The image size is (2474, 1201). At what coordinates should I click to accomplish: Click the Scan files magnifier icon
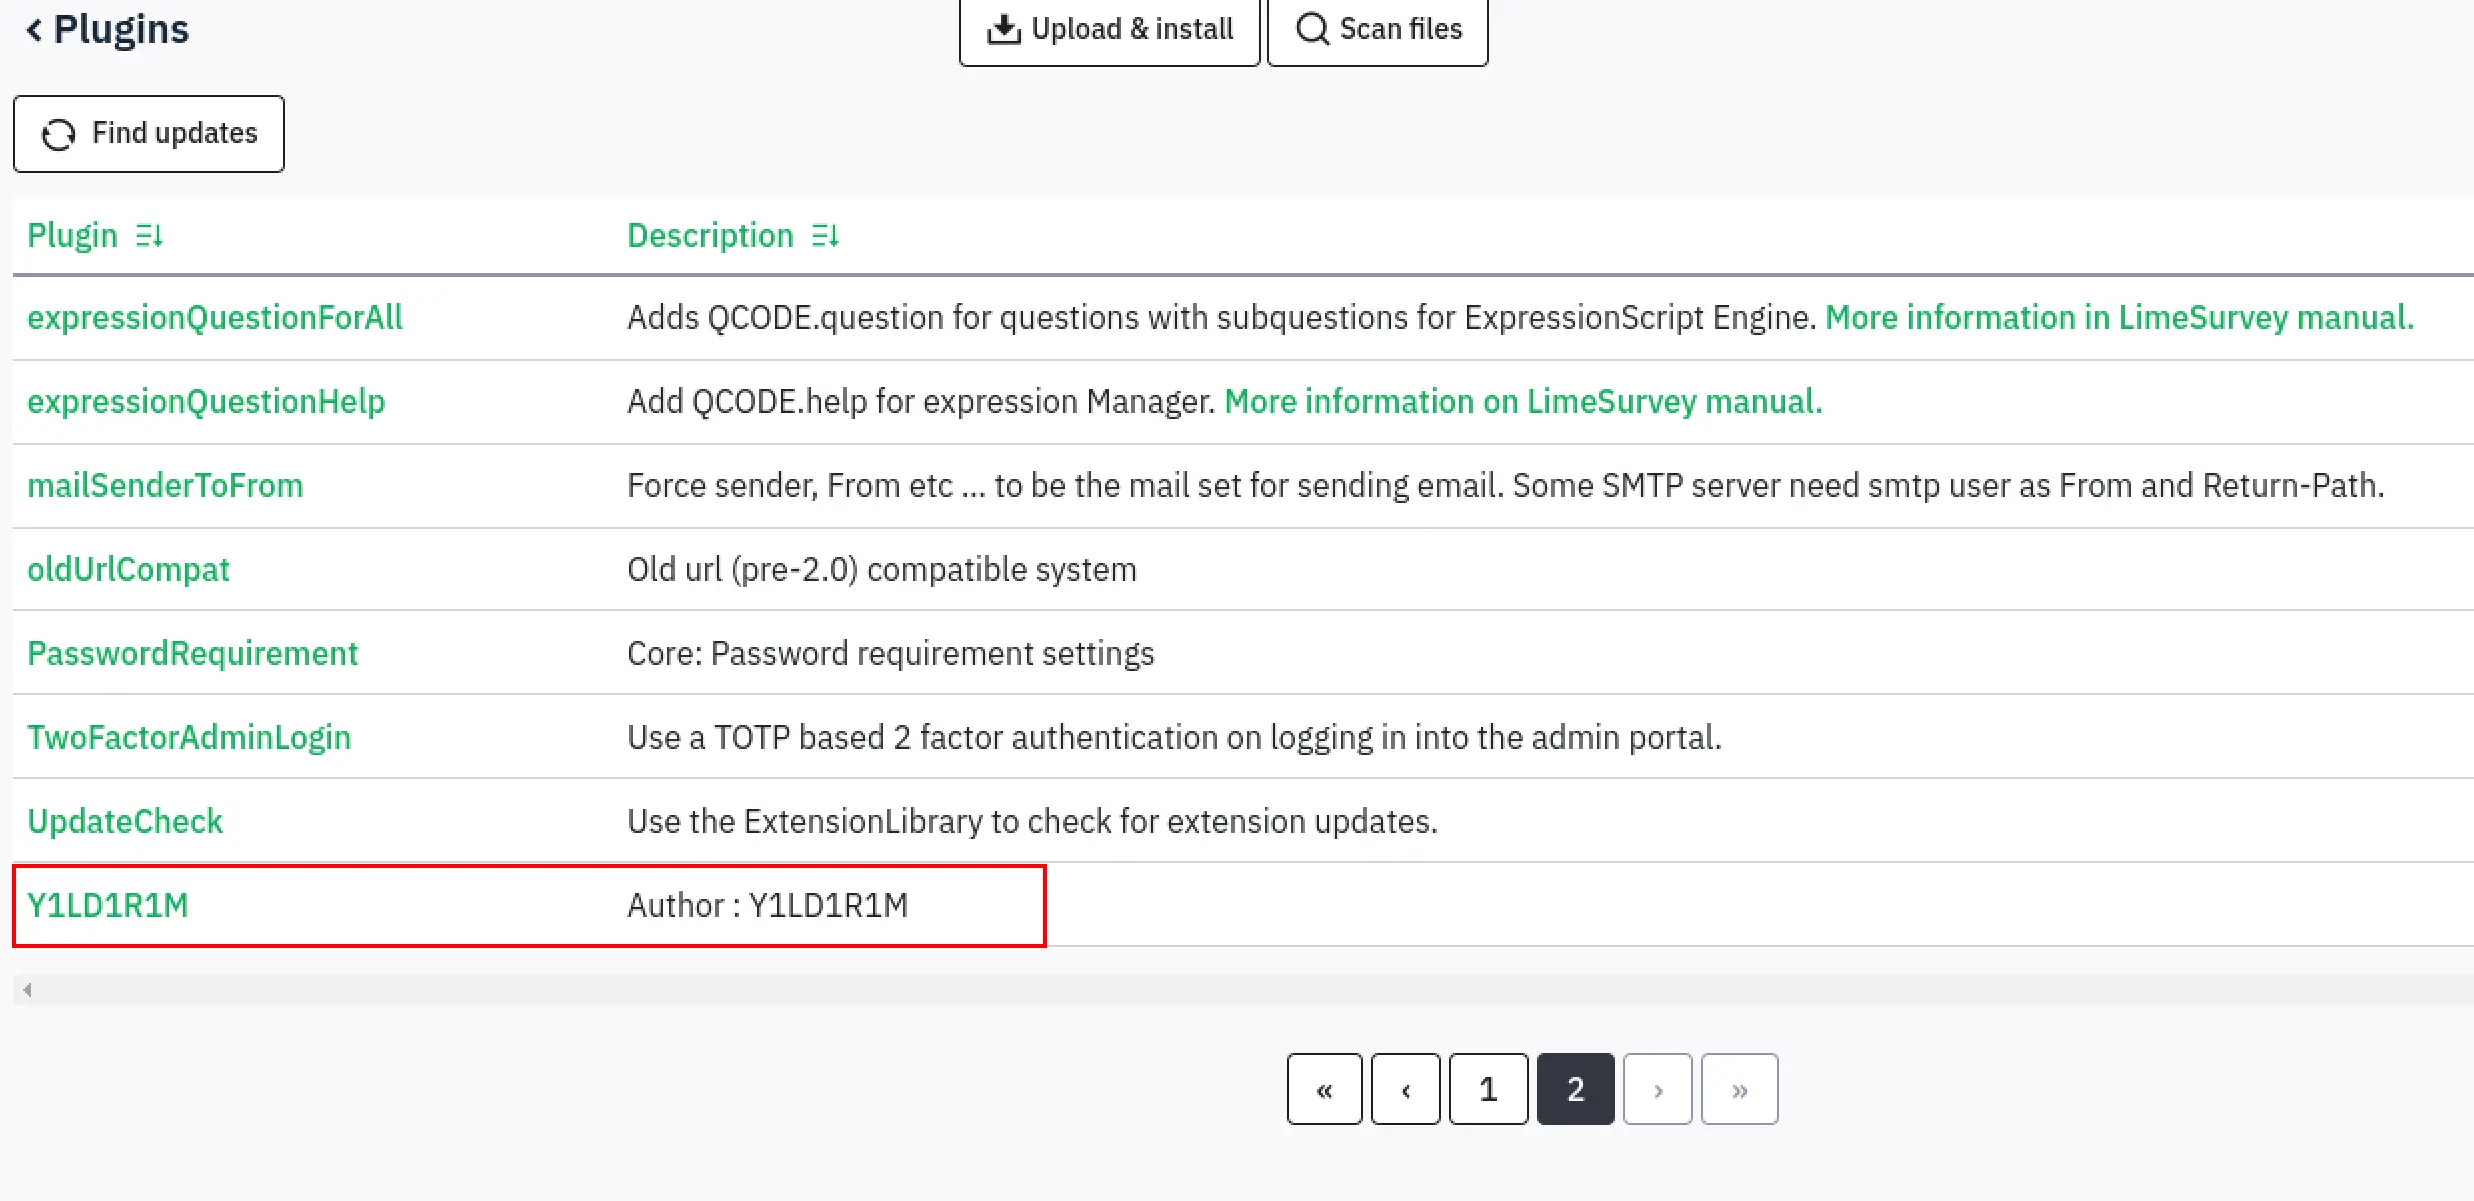coord(1313,29)
